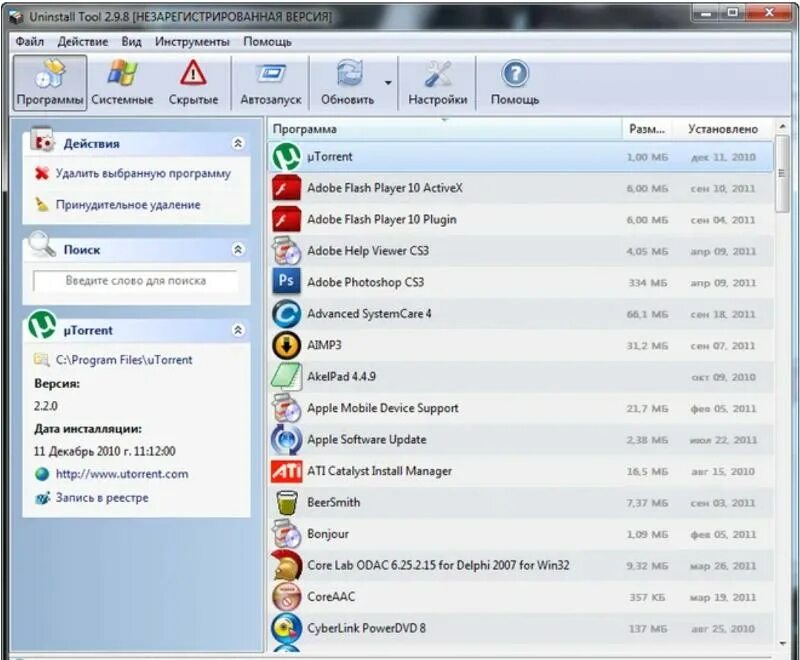Select the CoreAAC icon

click(286, 597)
